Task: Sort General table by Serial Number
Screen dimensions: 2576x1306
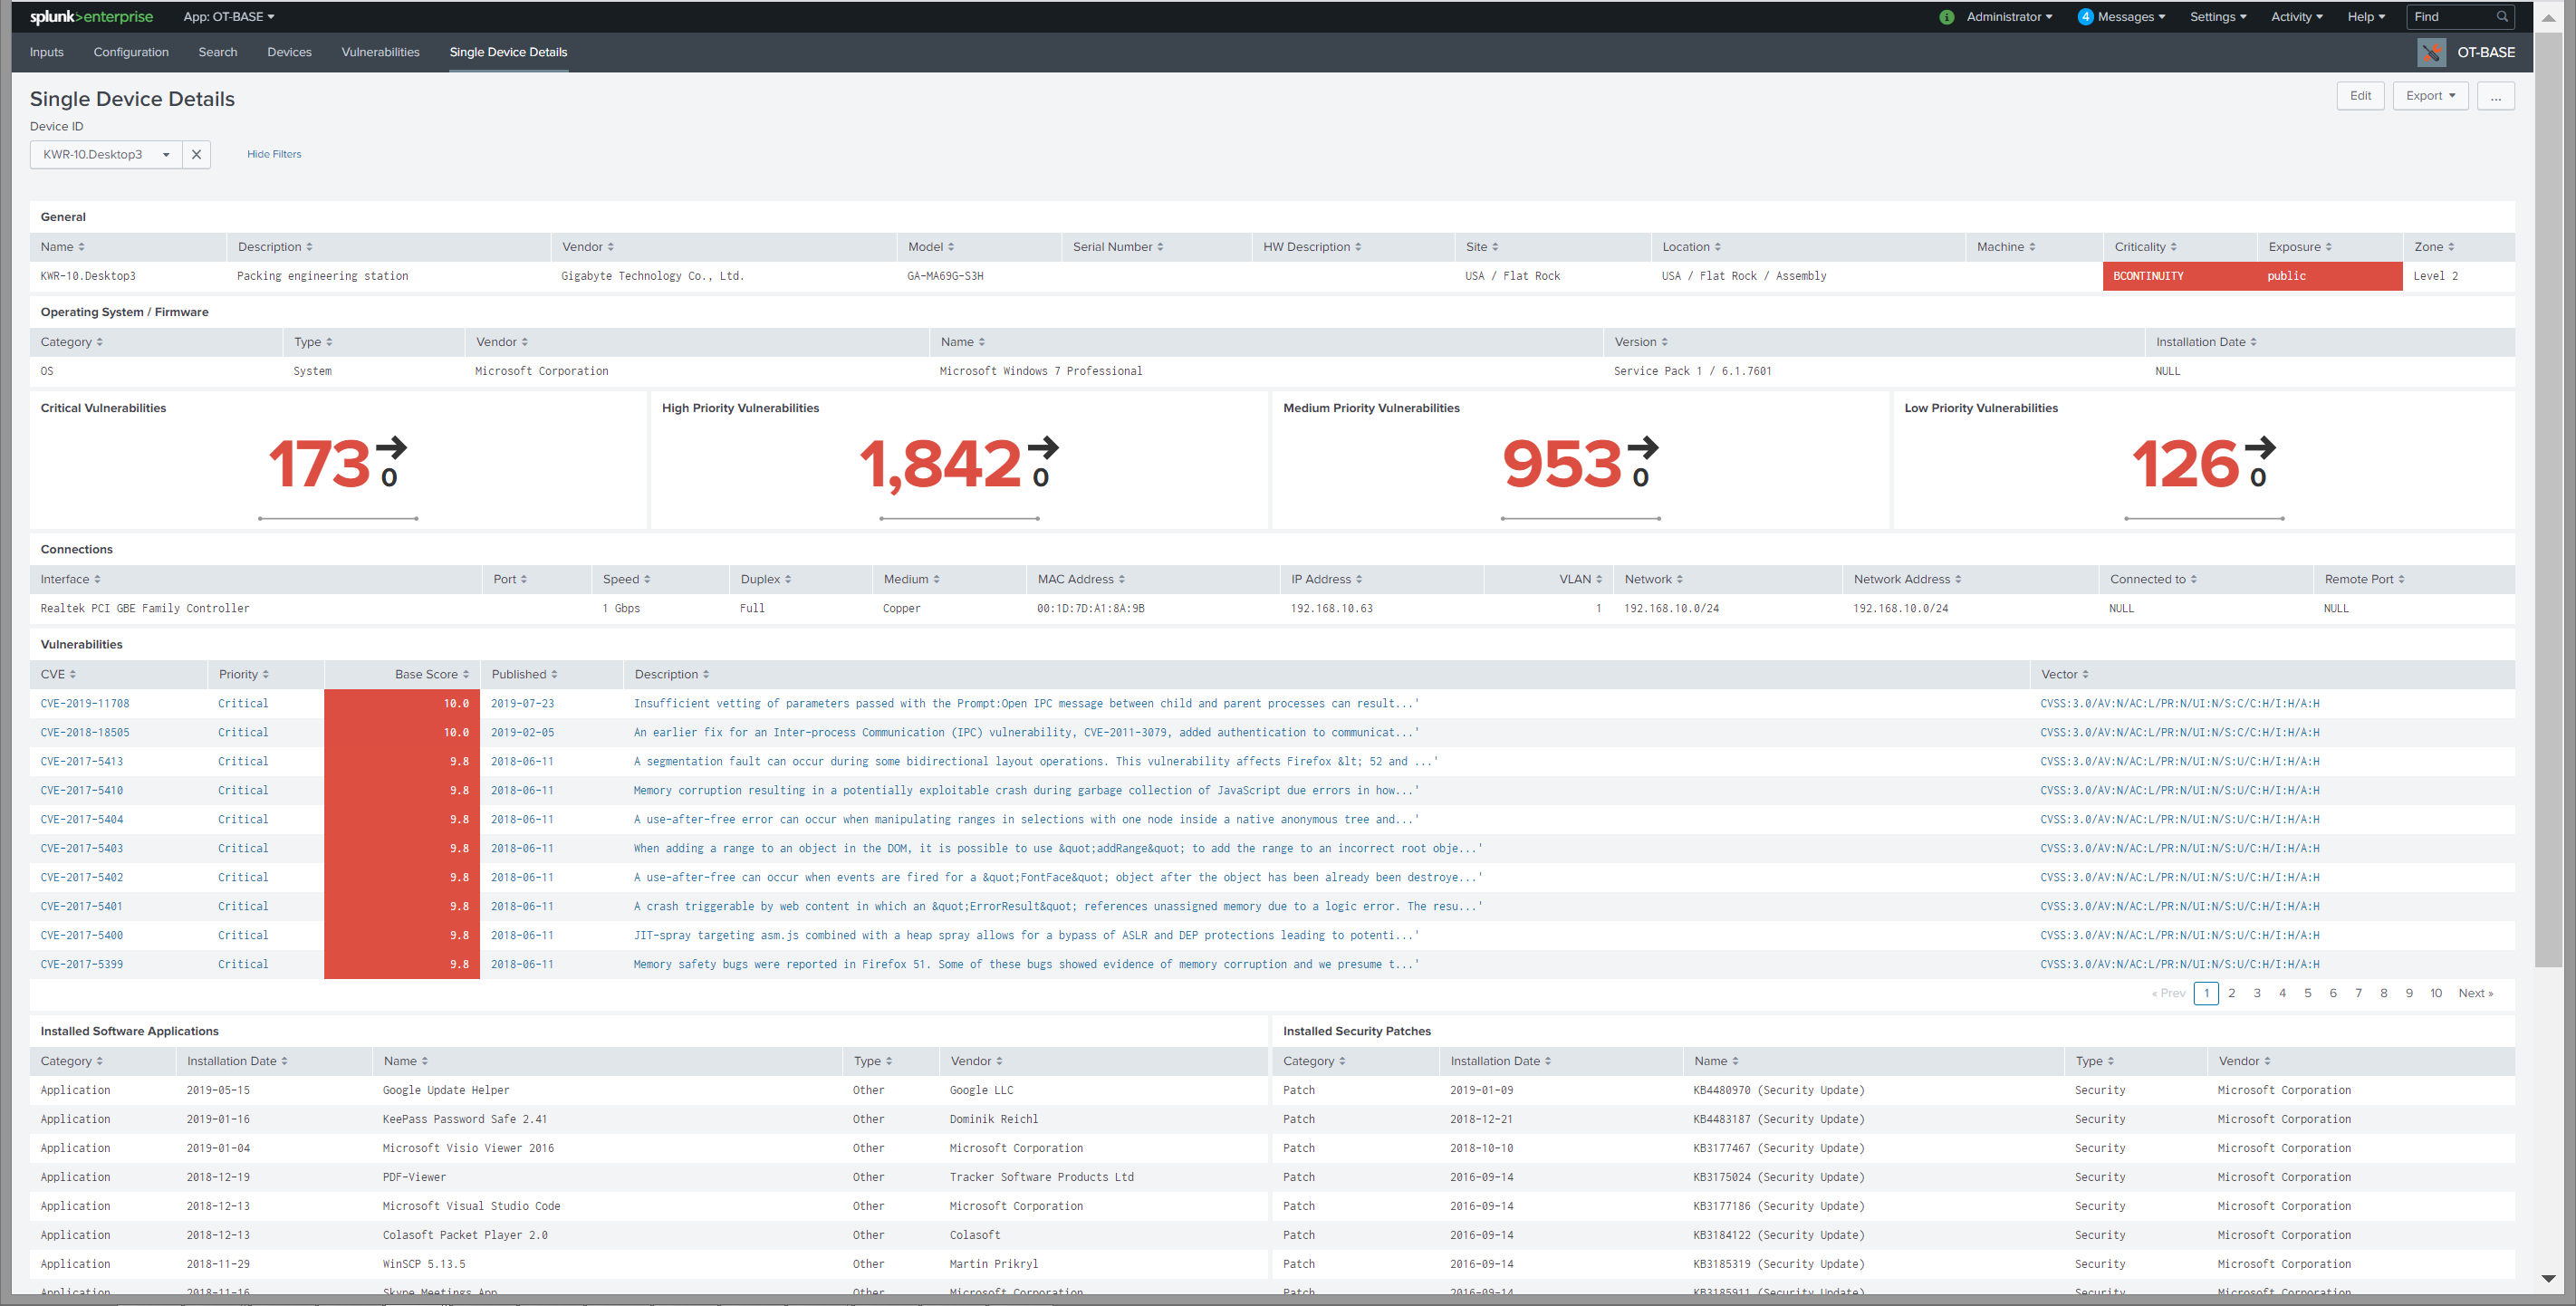Action: click(x=1118, y=247)
